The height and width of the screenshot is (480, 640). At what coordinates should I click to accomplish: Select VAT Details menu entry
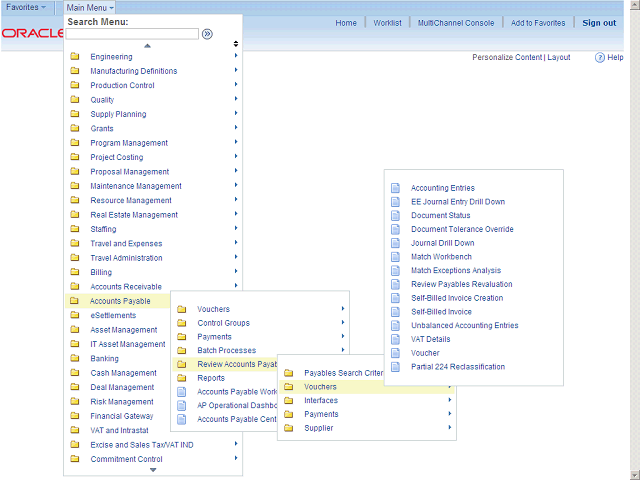pos(430,339)
